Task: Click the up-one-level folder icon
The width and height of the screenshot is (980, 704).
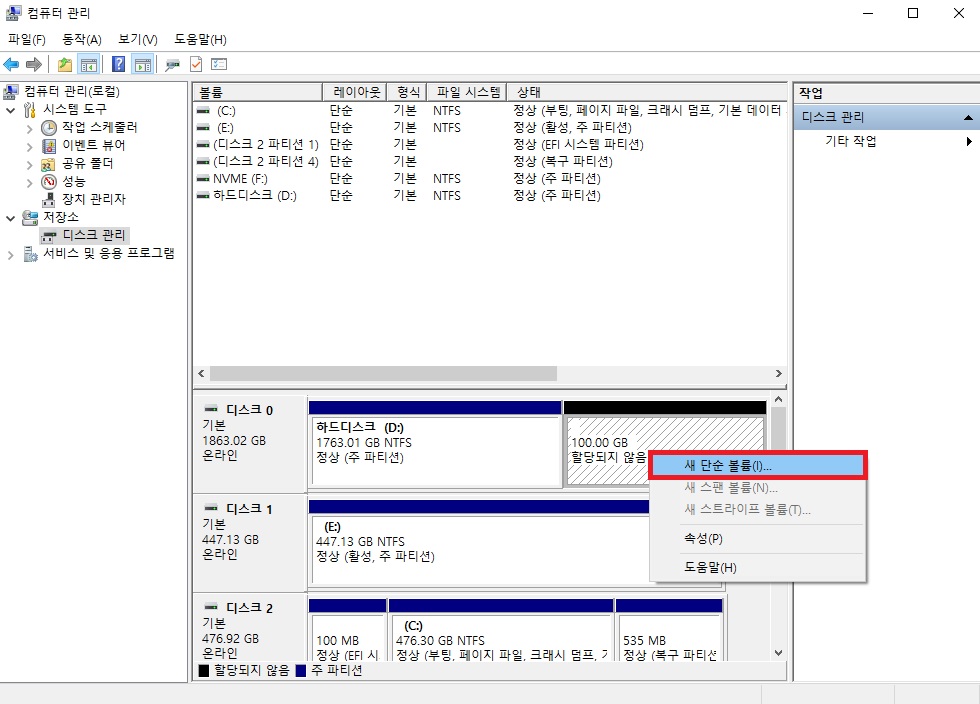Action: [x=65, y=64]
